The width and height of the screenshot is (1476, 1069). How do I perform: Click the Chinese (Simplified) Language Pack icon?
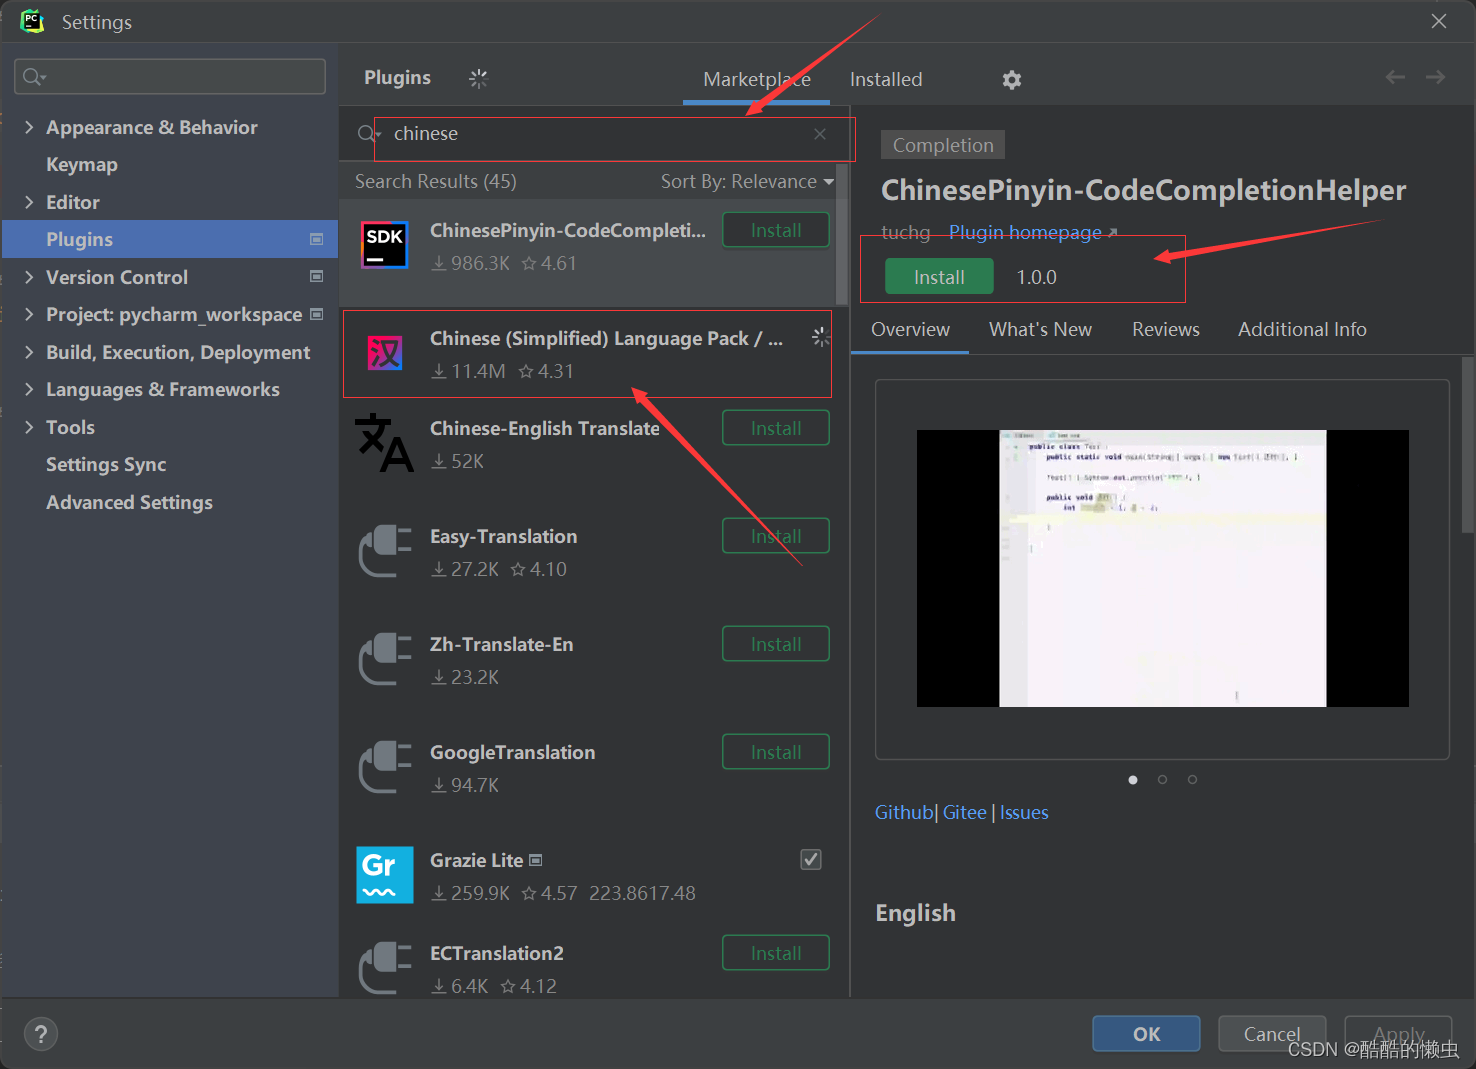(385, 352)
